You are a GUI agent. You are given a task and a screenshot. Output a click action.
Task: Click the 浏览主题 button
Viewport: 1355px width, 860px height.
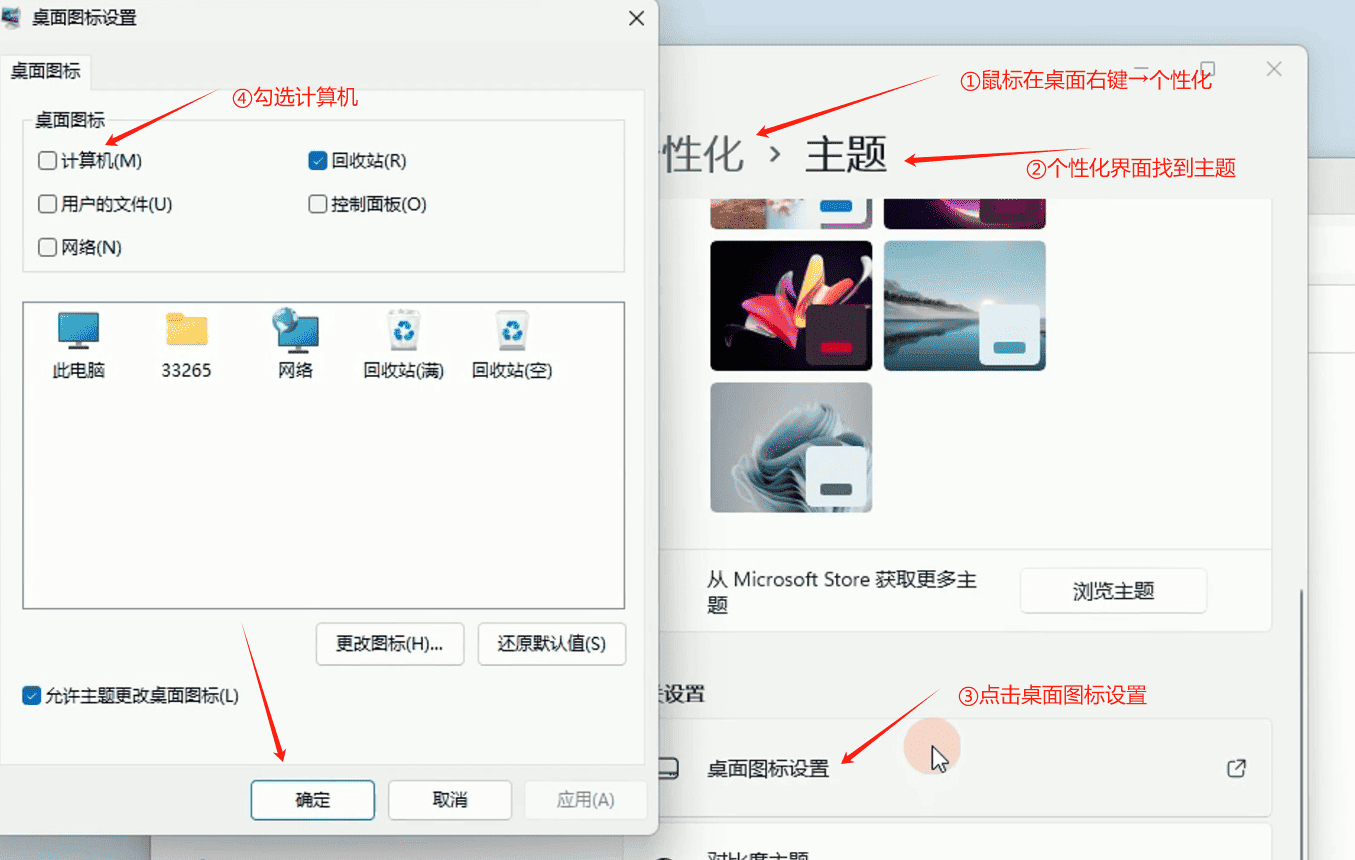(1113, 590)
